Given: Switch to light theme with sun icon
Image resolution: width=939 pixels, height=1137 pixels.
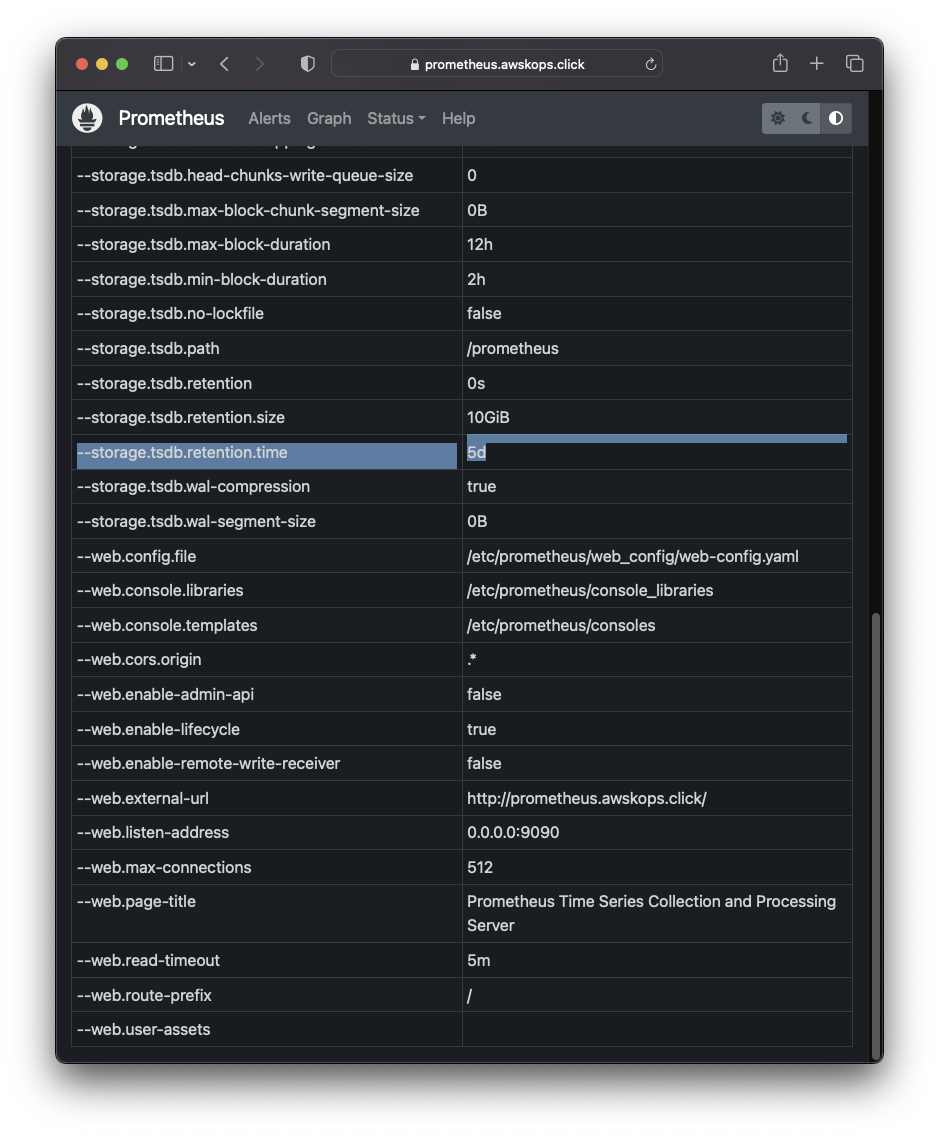Looking at the screenshot, I should pyautogui.click(x=777, y=118).
